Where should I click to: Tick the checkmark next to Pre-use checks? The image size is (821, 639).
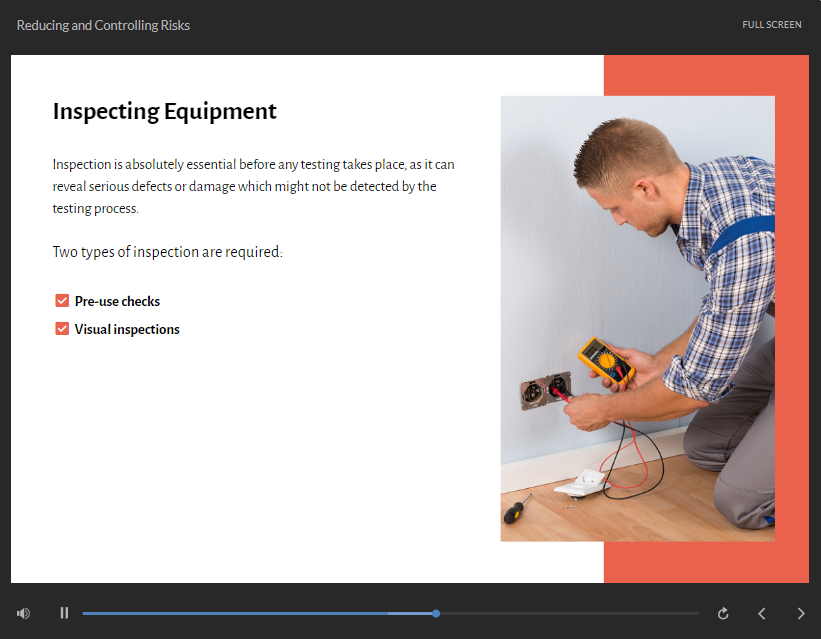(61, 300)
